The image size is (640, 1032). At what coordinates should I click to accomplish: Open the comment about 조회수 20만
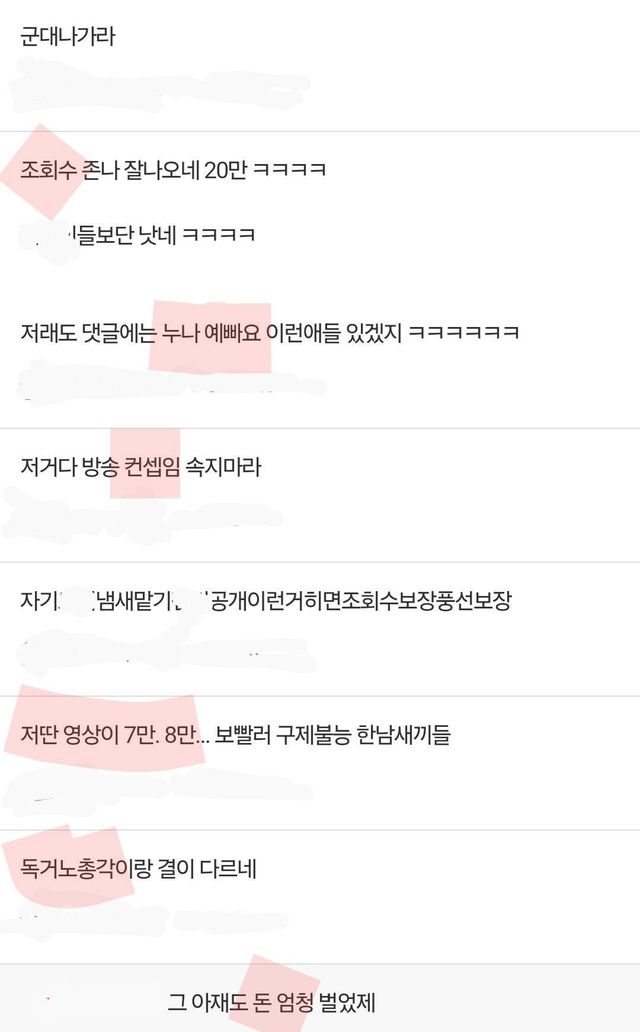click(x=173, y=170)
